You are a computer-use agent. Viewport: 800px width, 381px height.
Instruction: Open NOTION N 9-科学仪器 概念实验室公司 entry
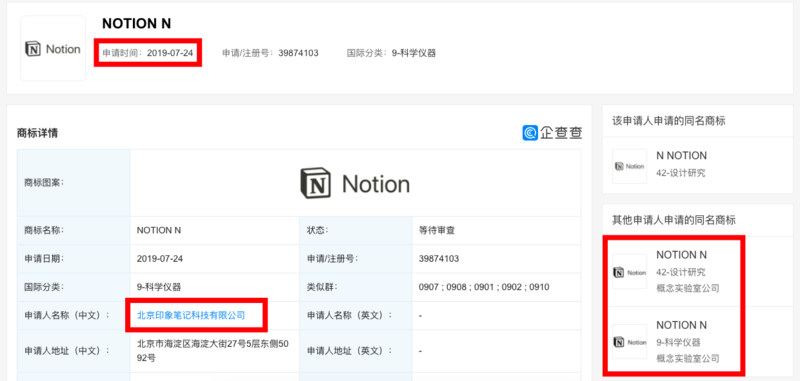point(688,342)
